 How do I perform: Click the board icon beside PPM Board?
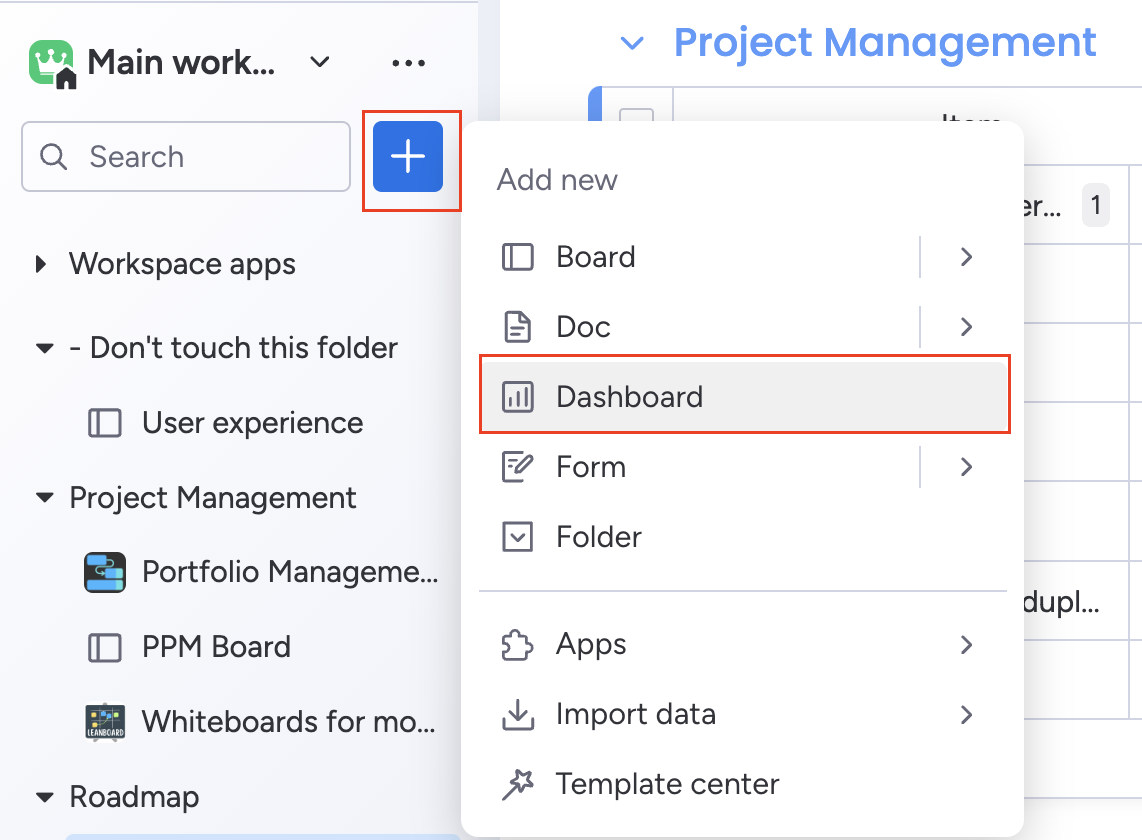click(x=104, y=647)
